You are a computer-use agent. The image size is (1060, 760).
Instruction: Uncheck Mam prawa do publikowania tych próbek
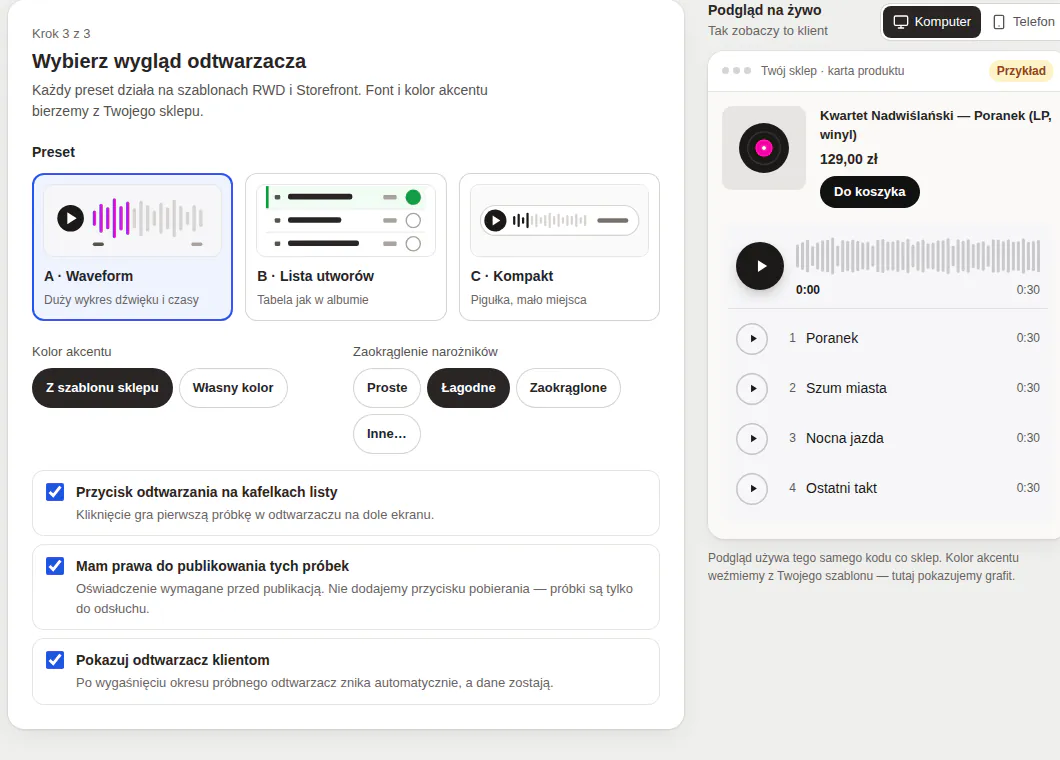(x=55, y=565)
